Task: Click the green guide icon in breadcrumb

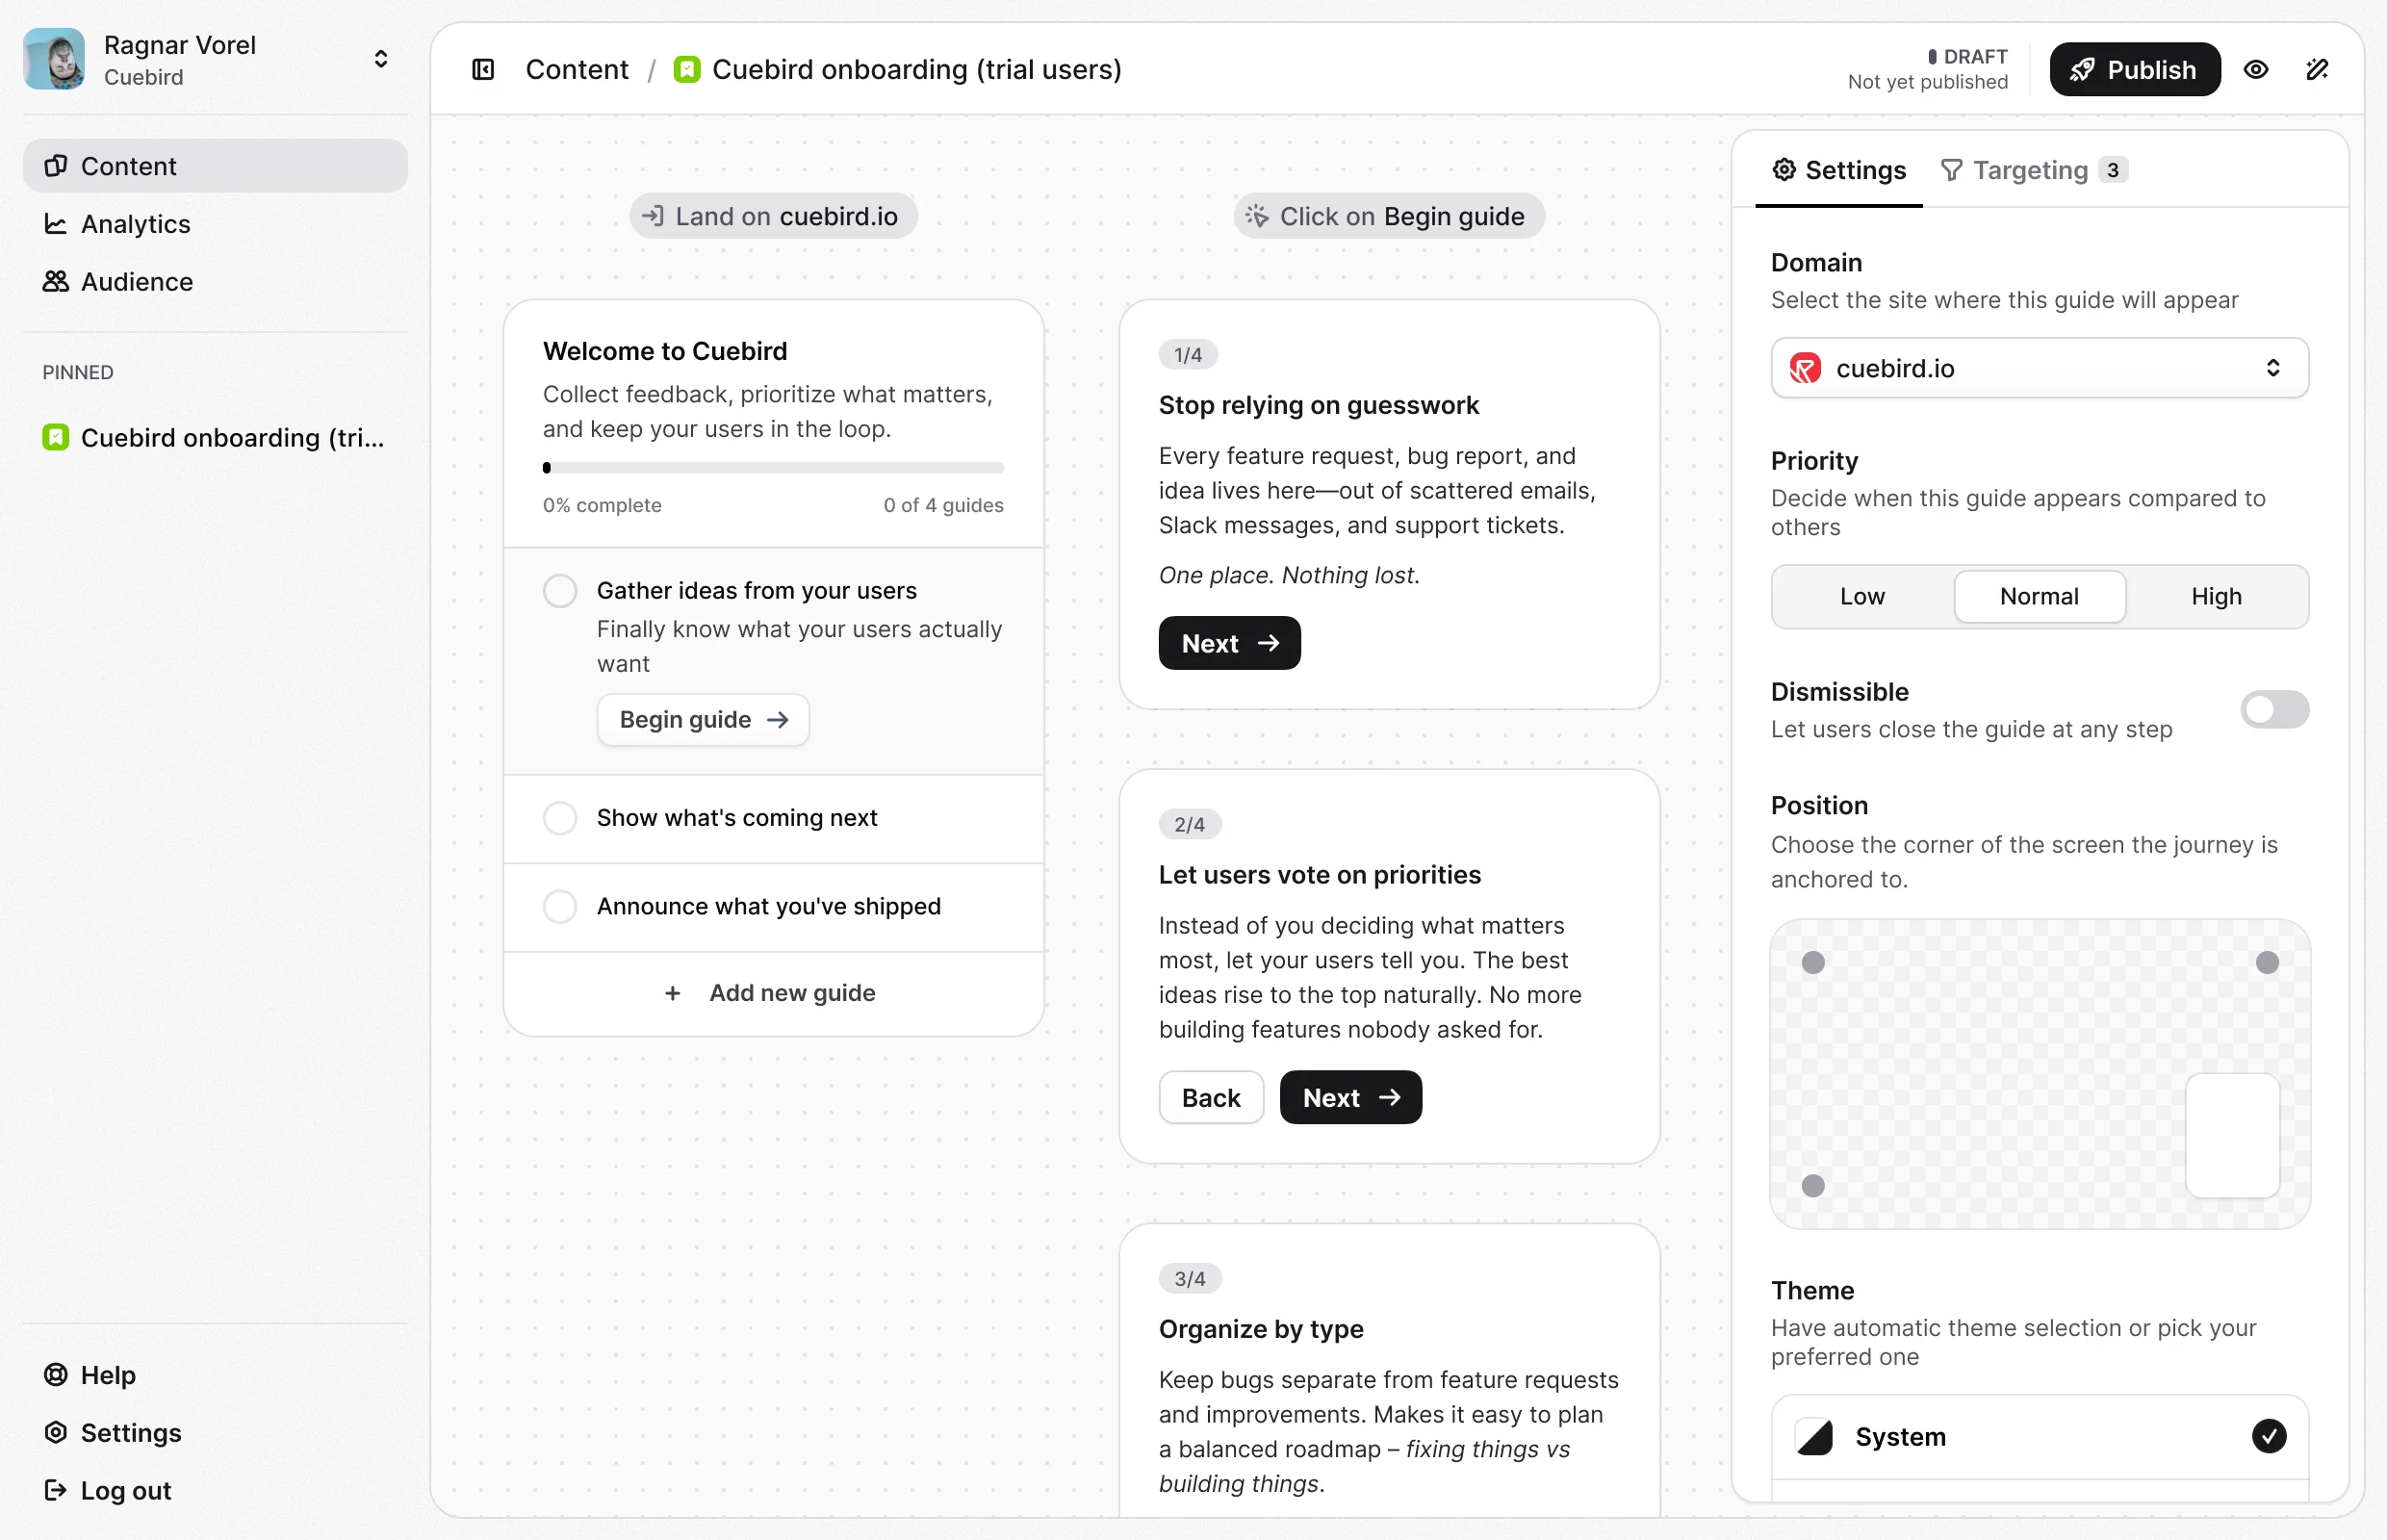Action: tap(687, 69)
